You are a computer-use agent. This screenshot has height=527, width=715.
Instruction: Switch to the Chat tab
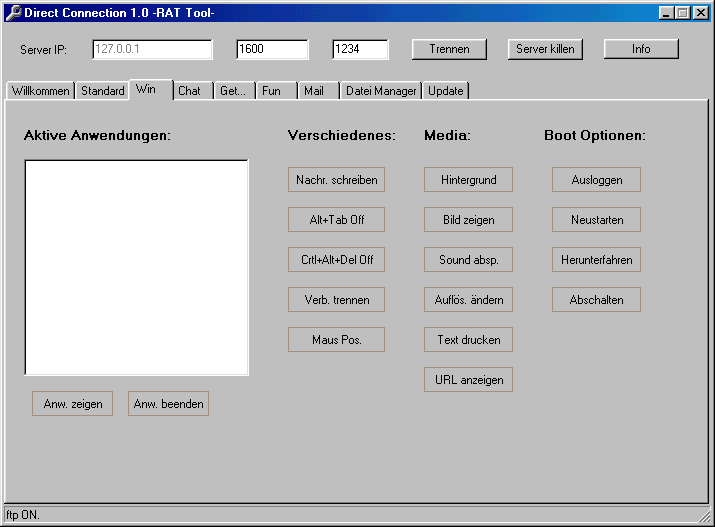pyautogui.click(x=189, y=91)
